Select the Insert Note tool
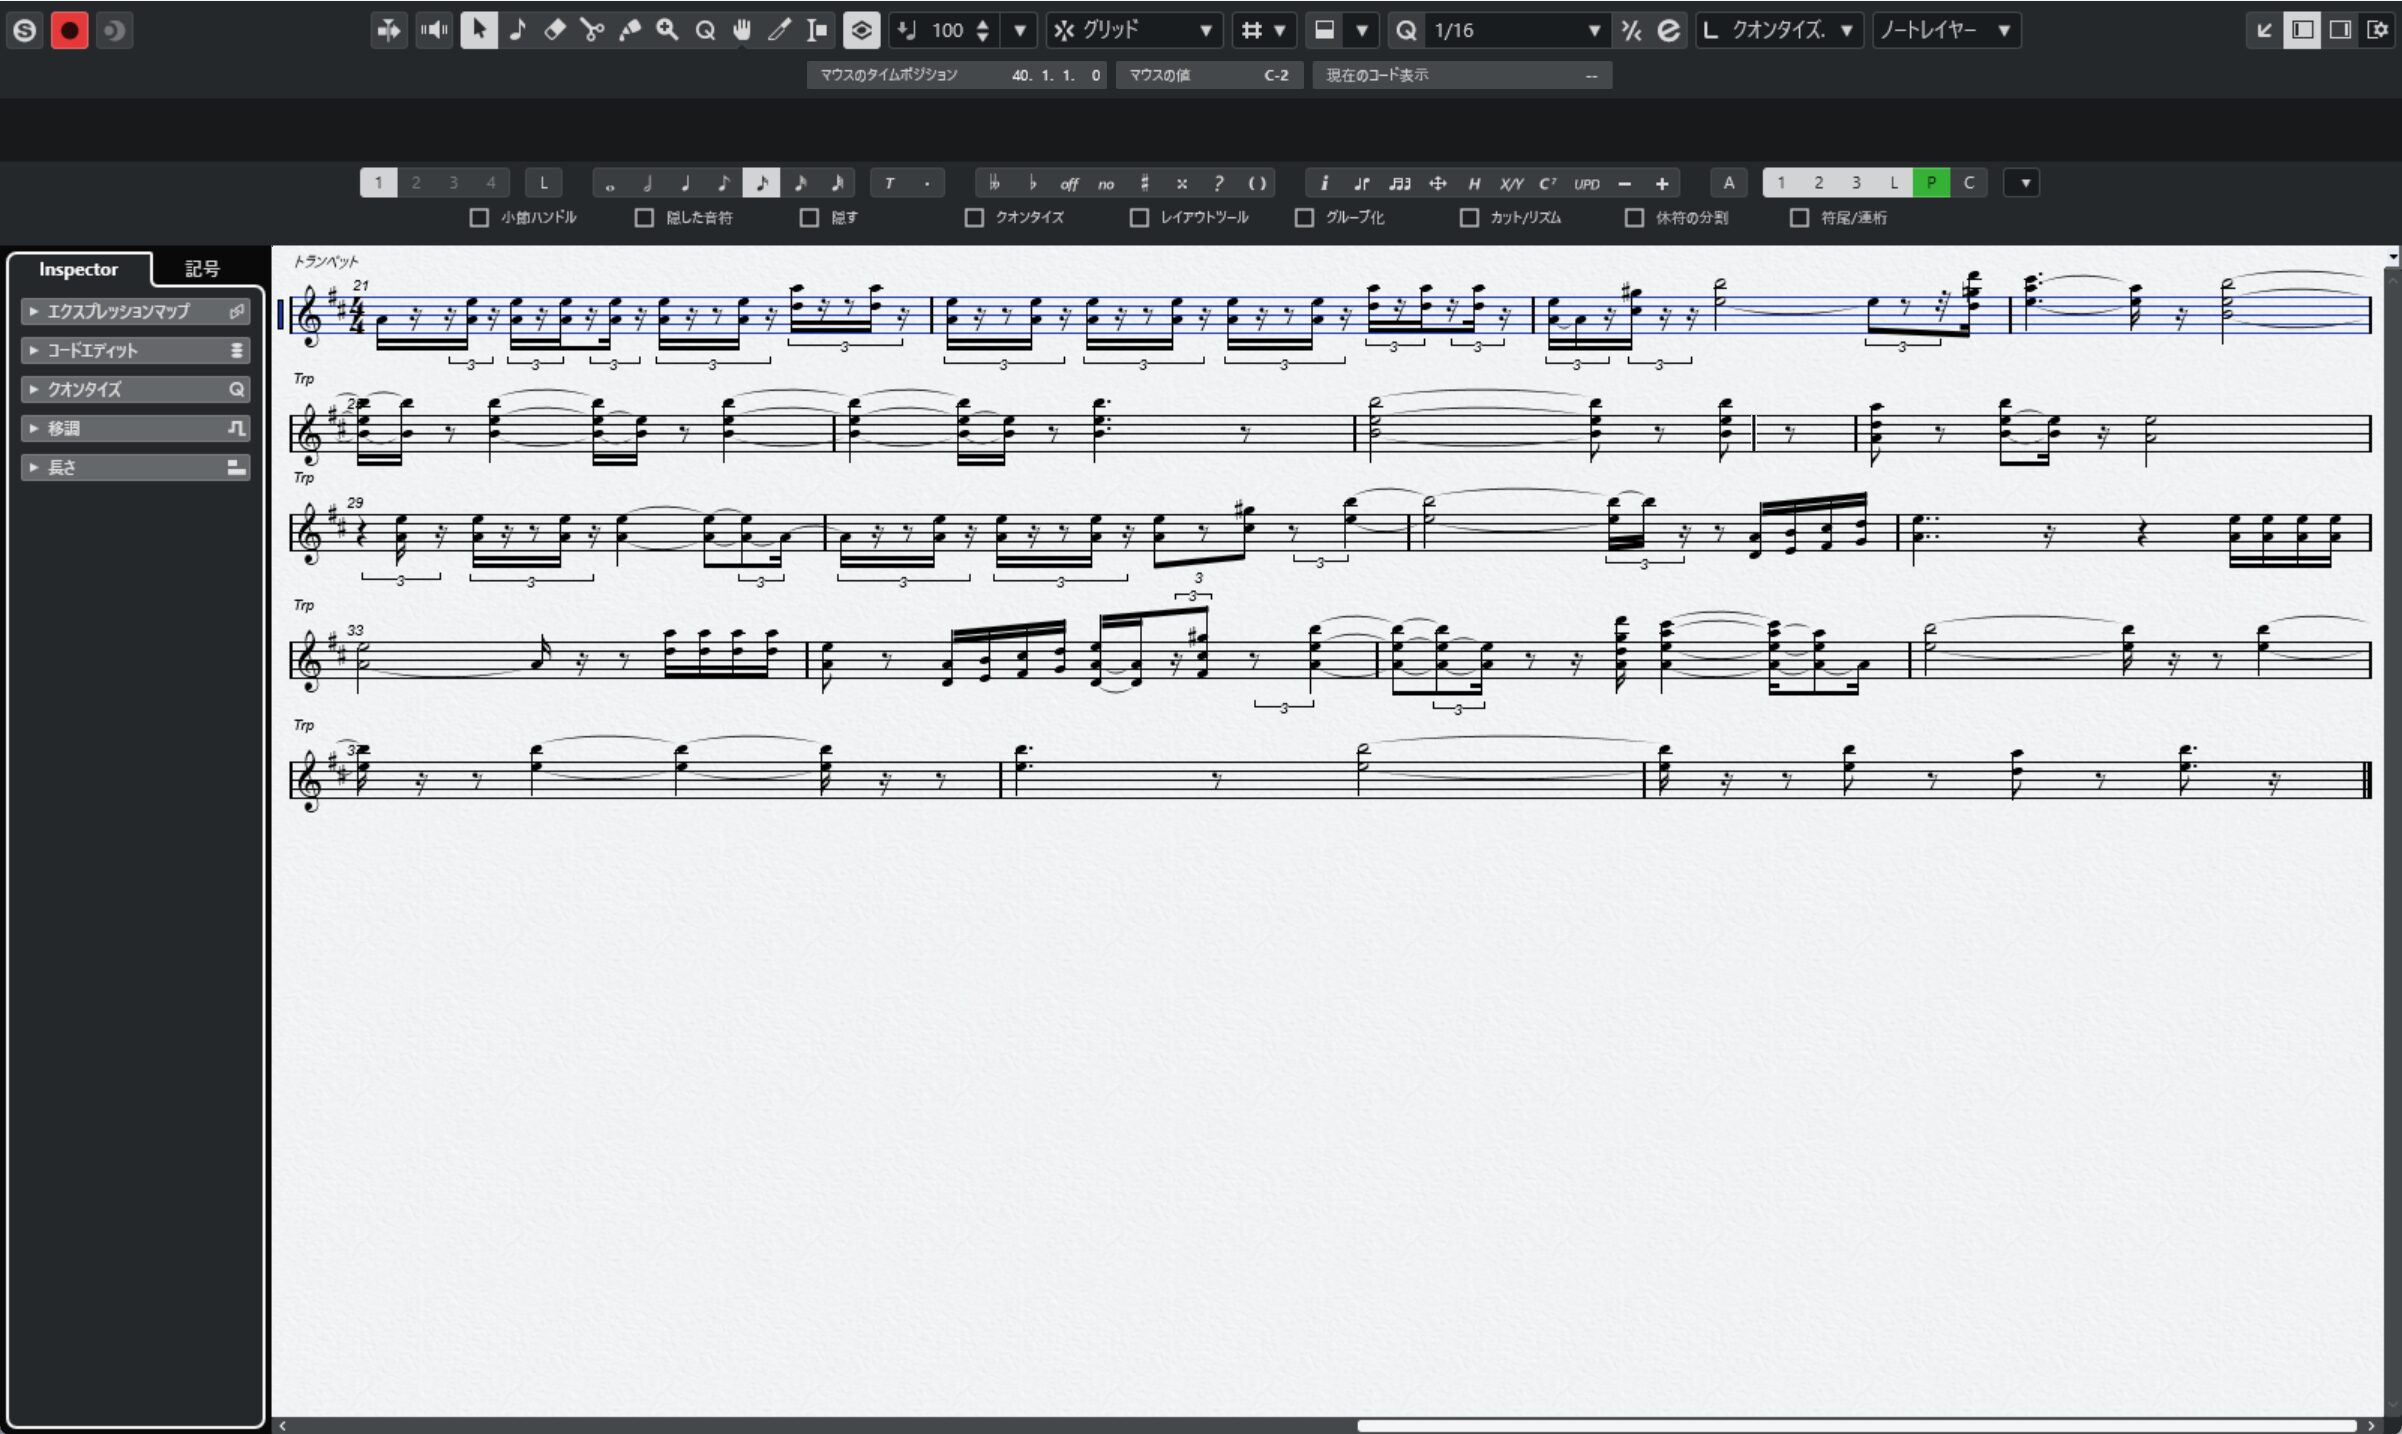The image size is (2402, 1434). [517, 30]
